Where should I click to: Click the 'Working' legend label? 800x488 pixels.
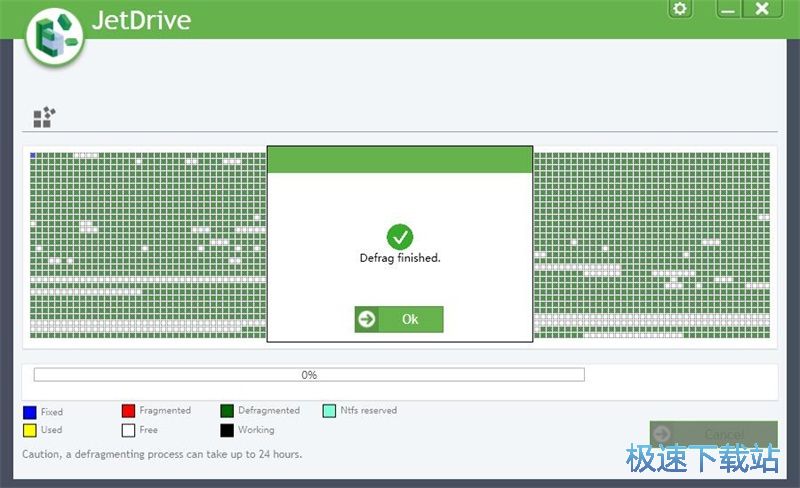coord(256,430)
